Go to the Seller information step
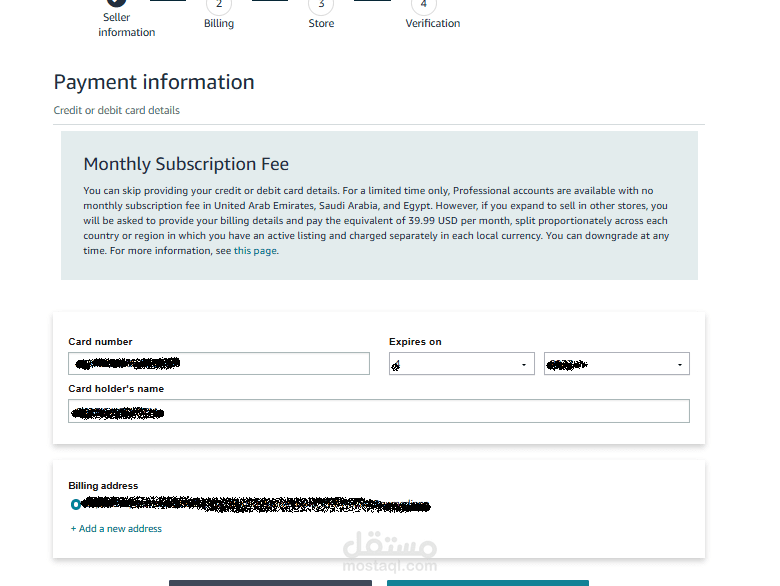 tap(126, 19)
